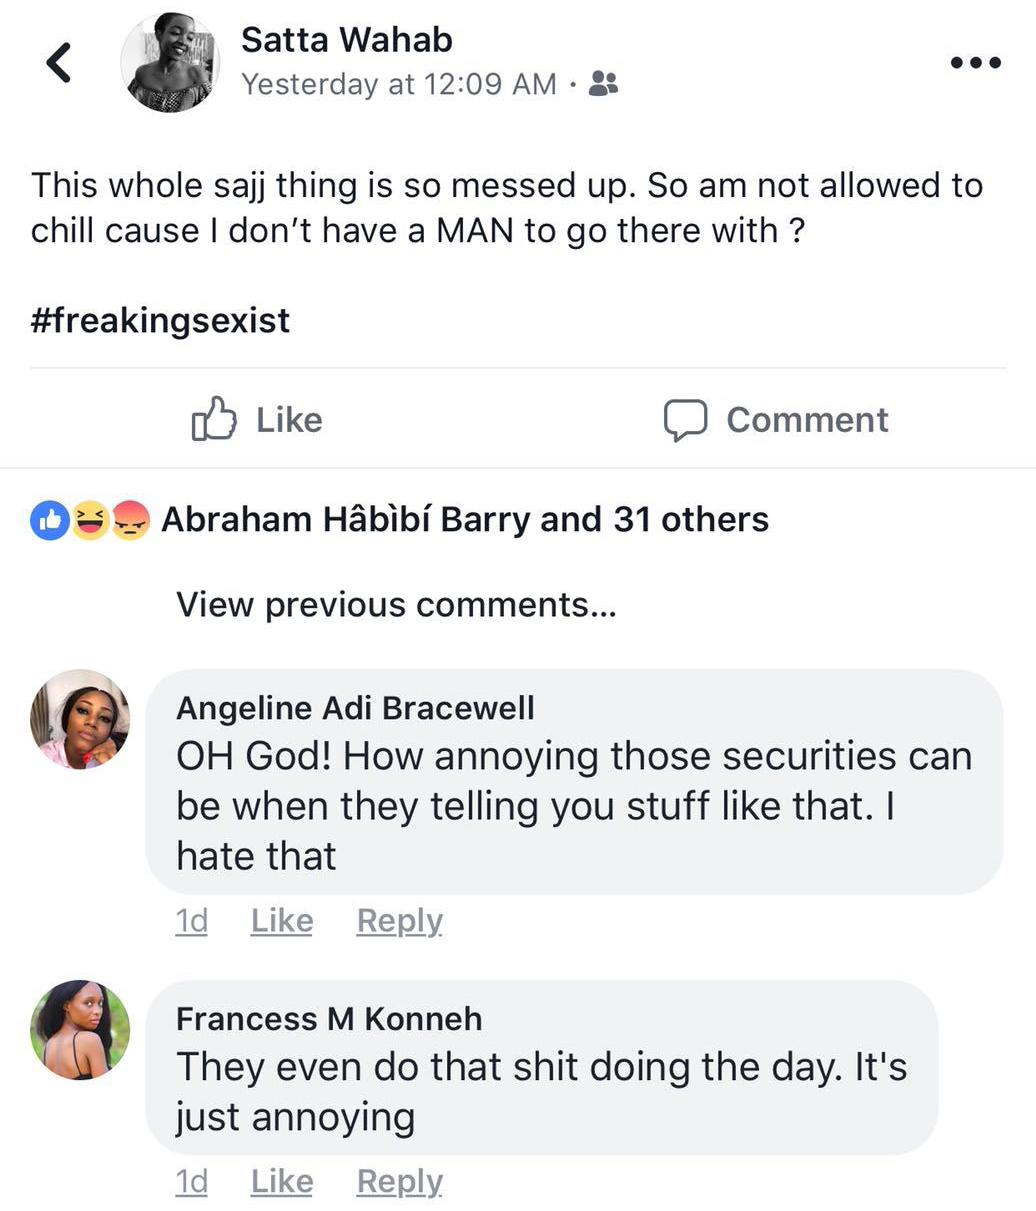1036x1211 pixels.
Task: Open the post author's profile picture
Action: click(170, 62)
